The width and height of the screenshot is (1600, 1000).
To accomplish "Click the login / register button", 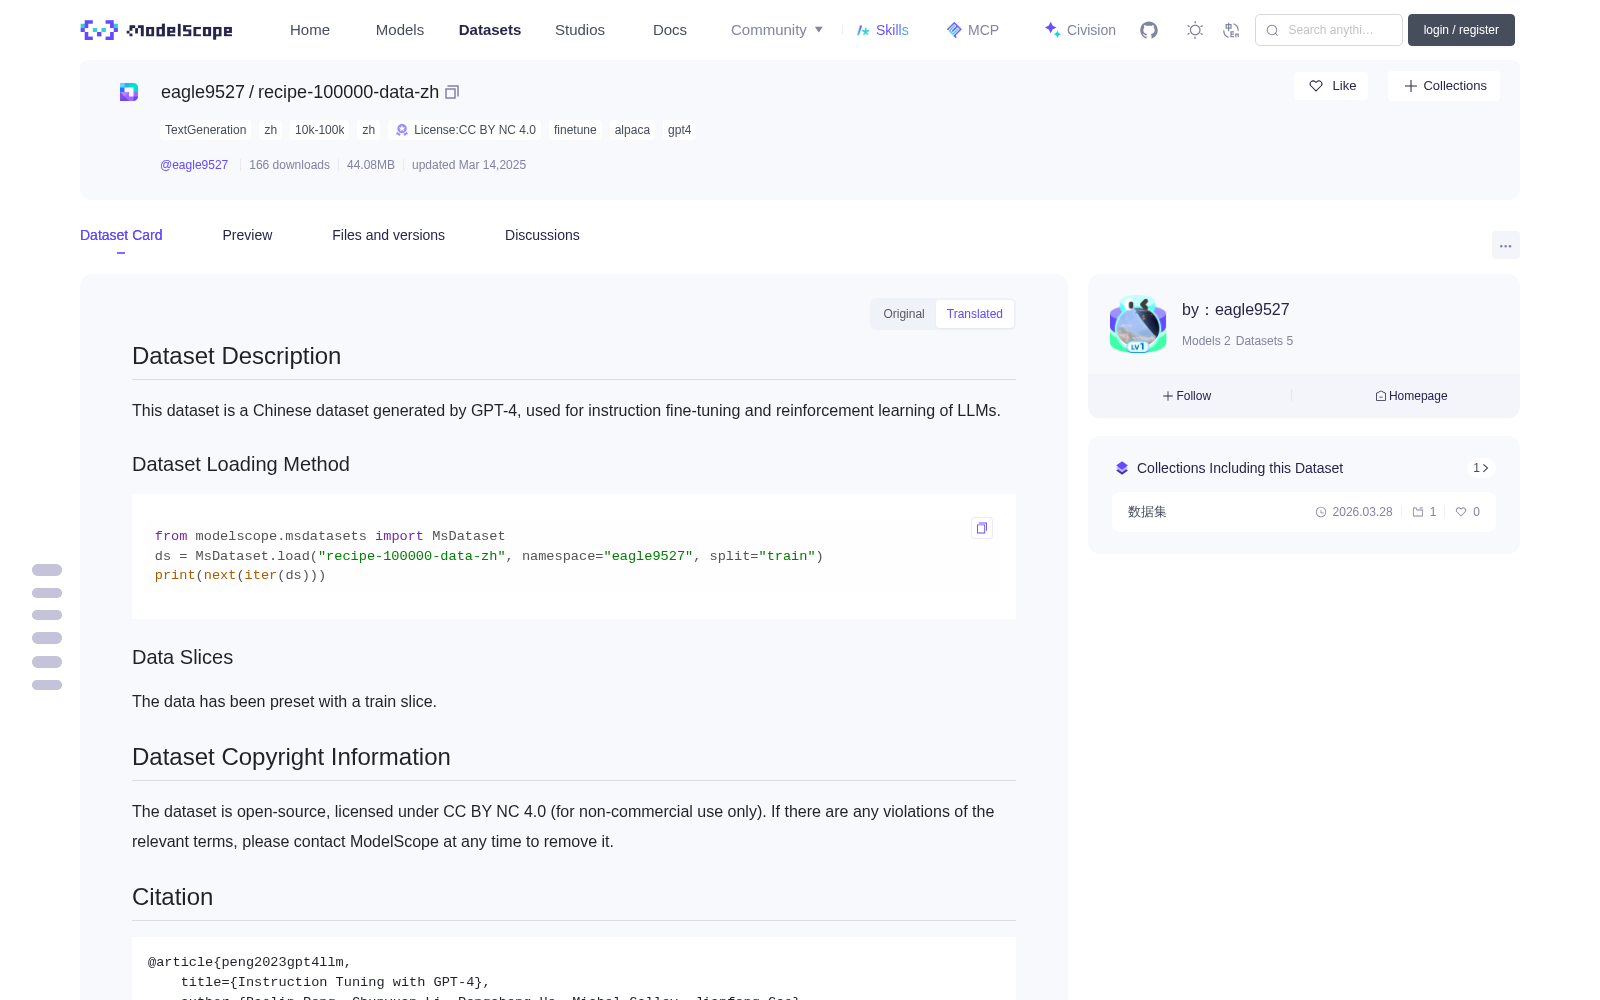I will click(x=1461, y=30).
